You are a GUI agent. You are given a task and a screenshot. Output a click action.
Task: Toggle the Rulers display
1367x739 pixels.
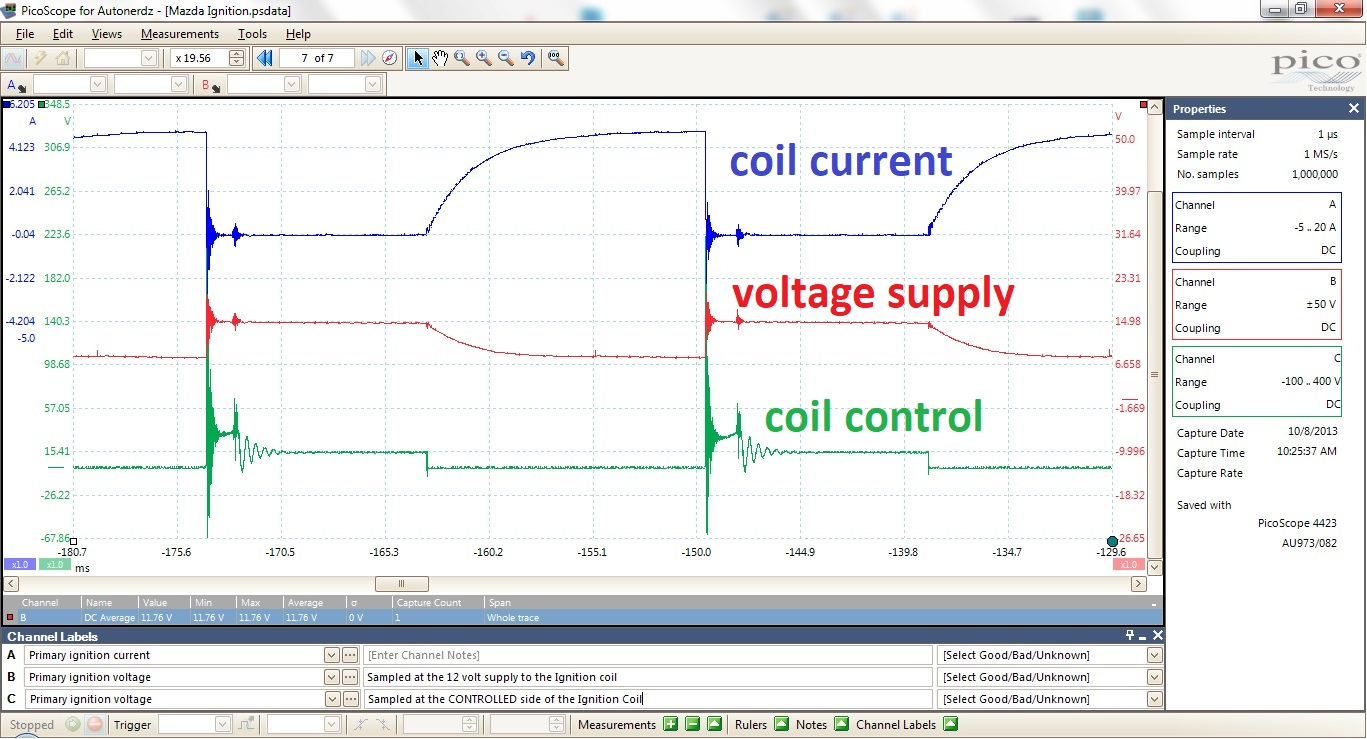[x=783, y=724]
